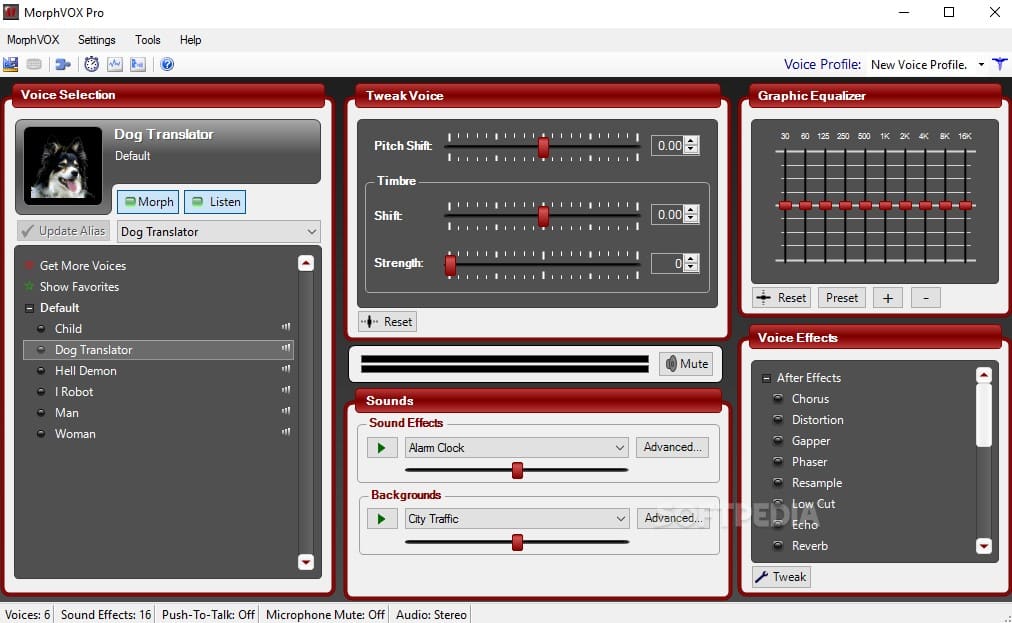
Task: Play the Alarm Clock sound effect
Action: pyautogui.click(x=381, y=447)
